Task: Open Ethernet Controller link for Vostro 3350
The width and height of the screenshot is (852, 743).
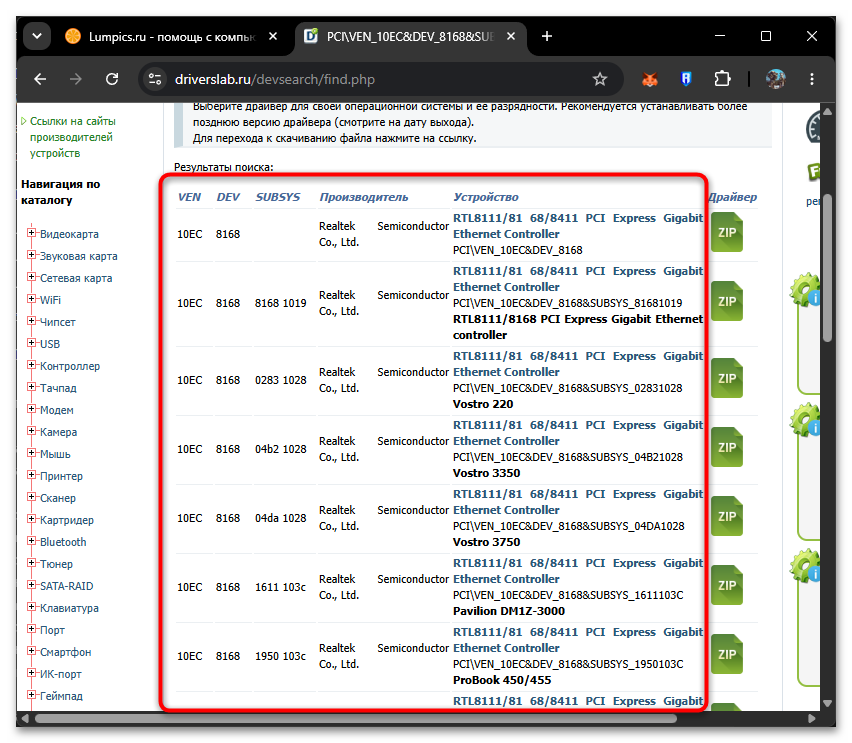Action: (578, 433)
